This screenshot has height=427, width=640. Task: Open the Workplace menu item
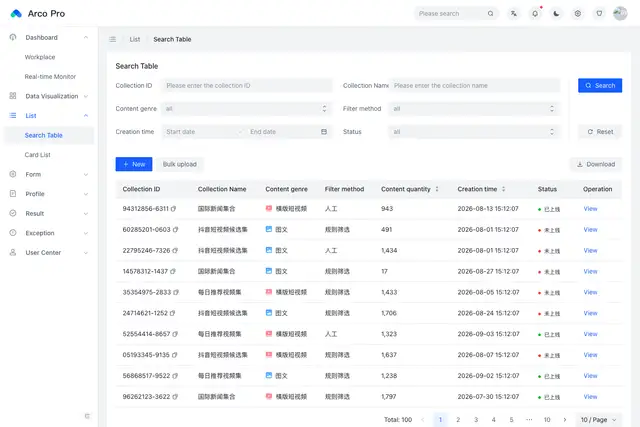[x=40, y=57]
